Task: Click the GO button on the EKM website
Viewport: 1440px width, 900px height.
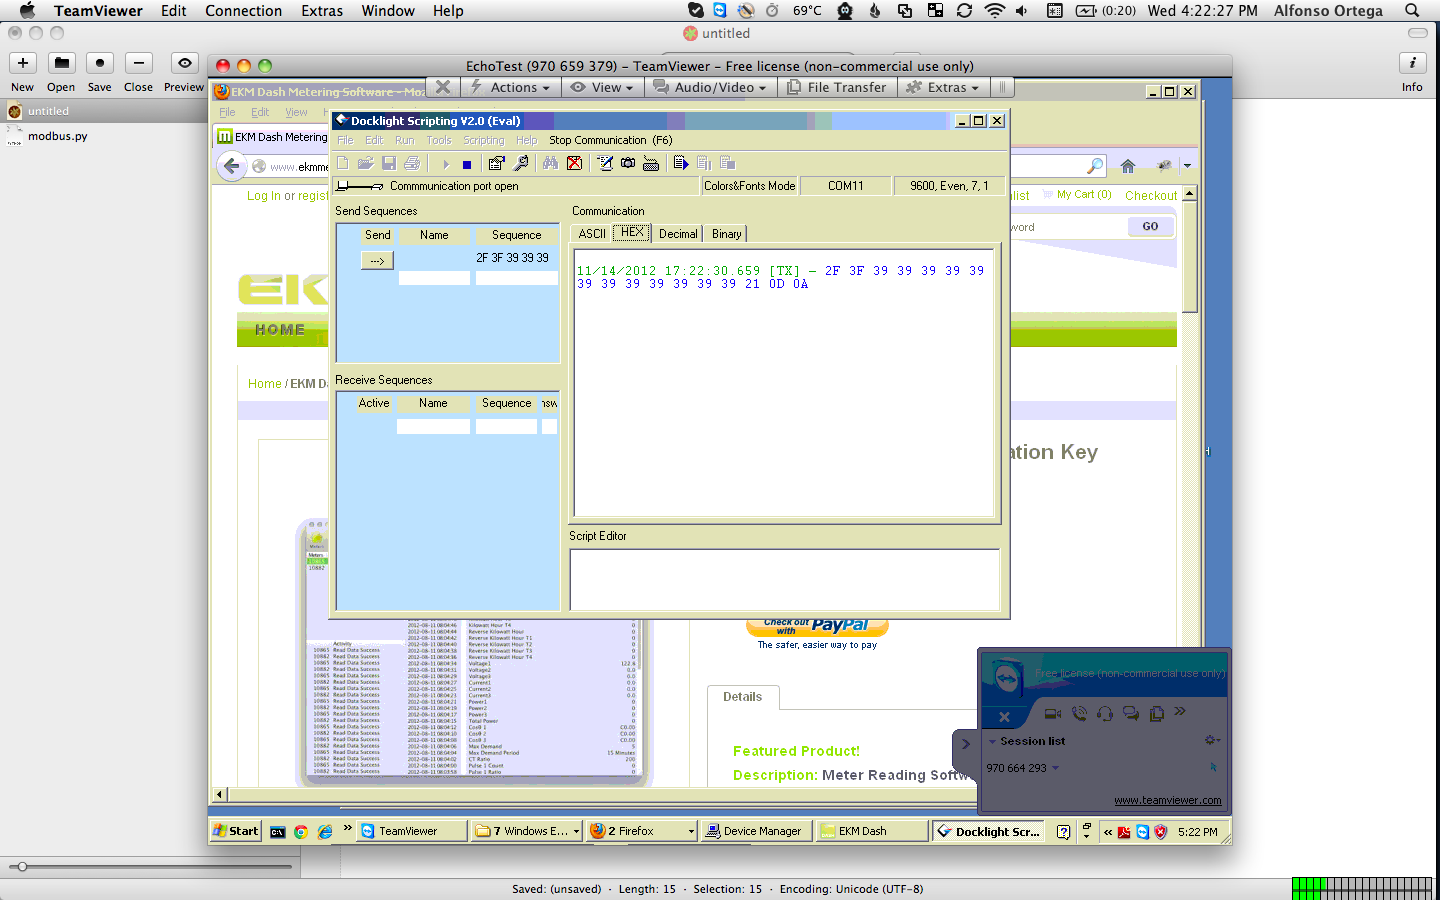Action: click(x=1150, y=227)
